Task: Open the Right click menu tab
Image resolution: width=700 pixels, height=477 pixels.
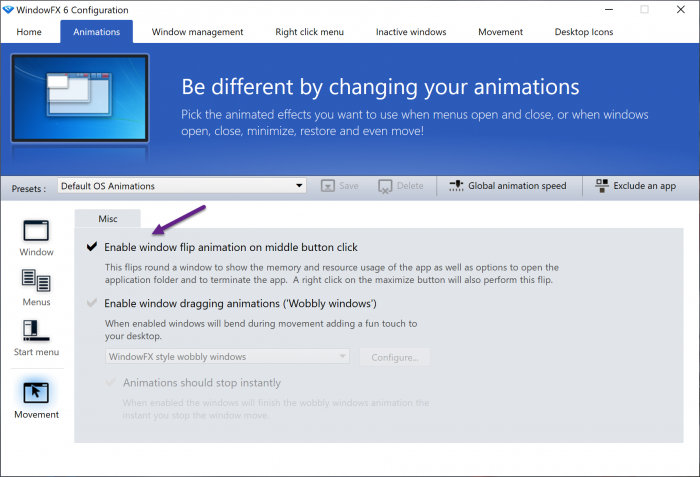Action: pyautogui.click(x=309, y=32)
